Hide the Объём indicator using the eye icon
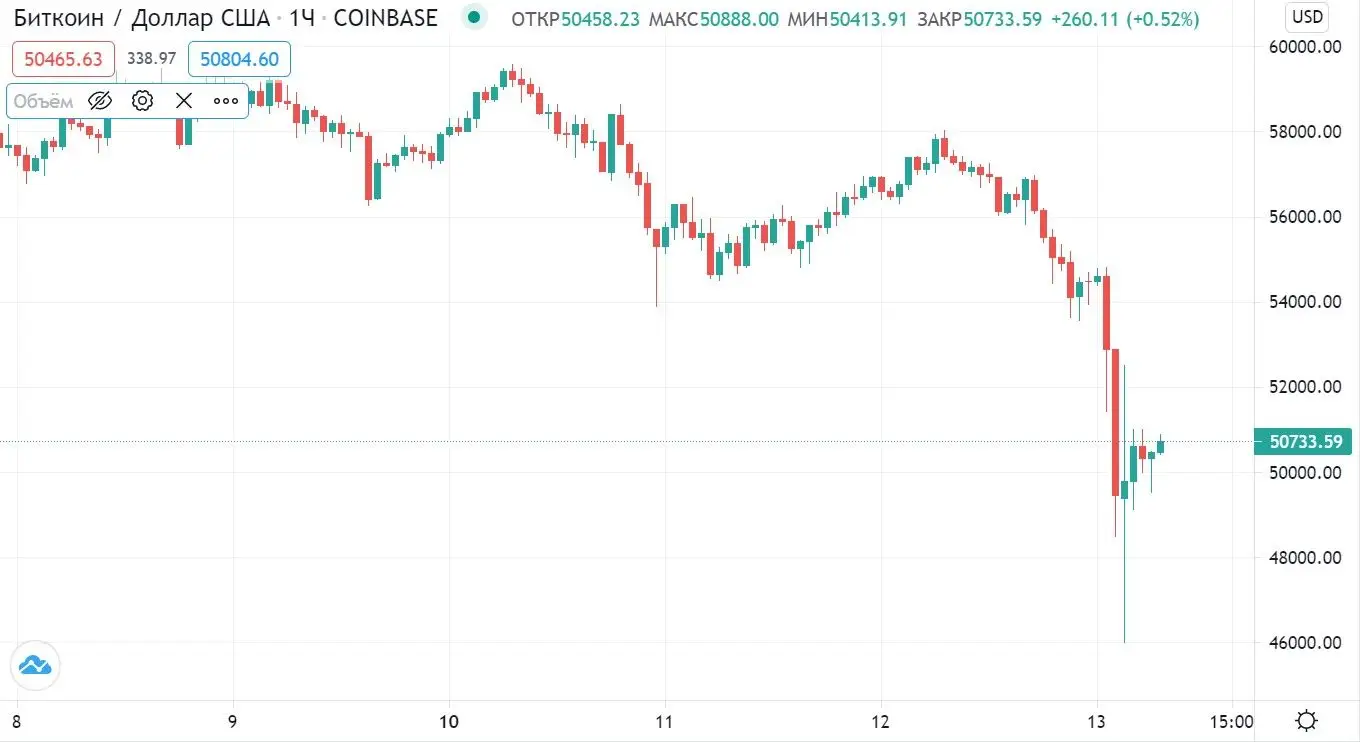This screenshot has width=1360, height=742. coord(99,100)
